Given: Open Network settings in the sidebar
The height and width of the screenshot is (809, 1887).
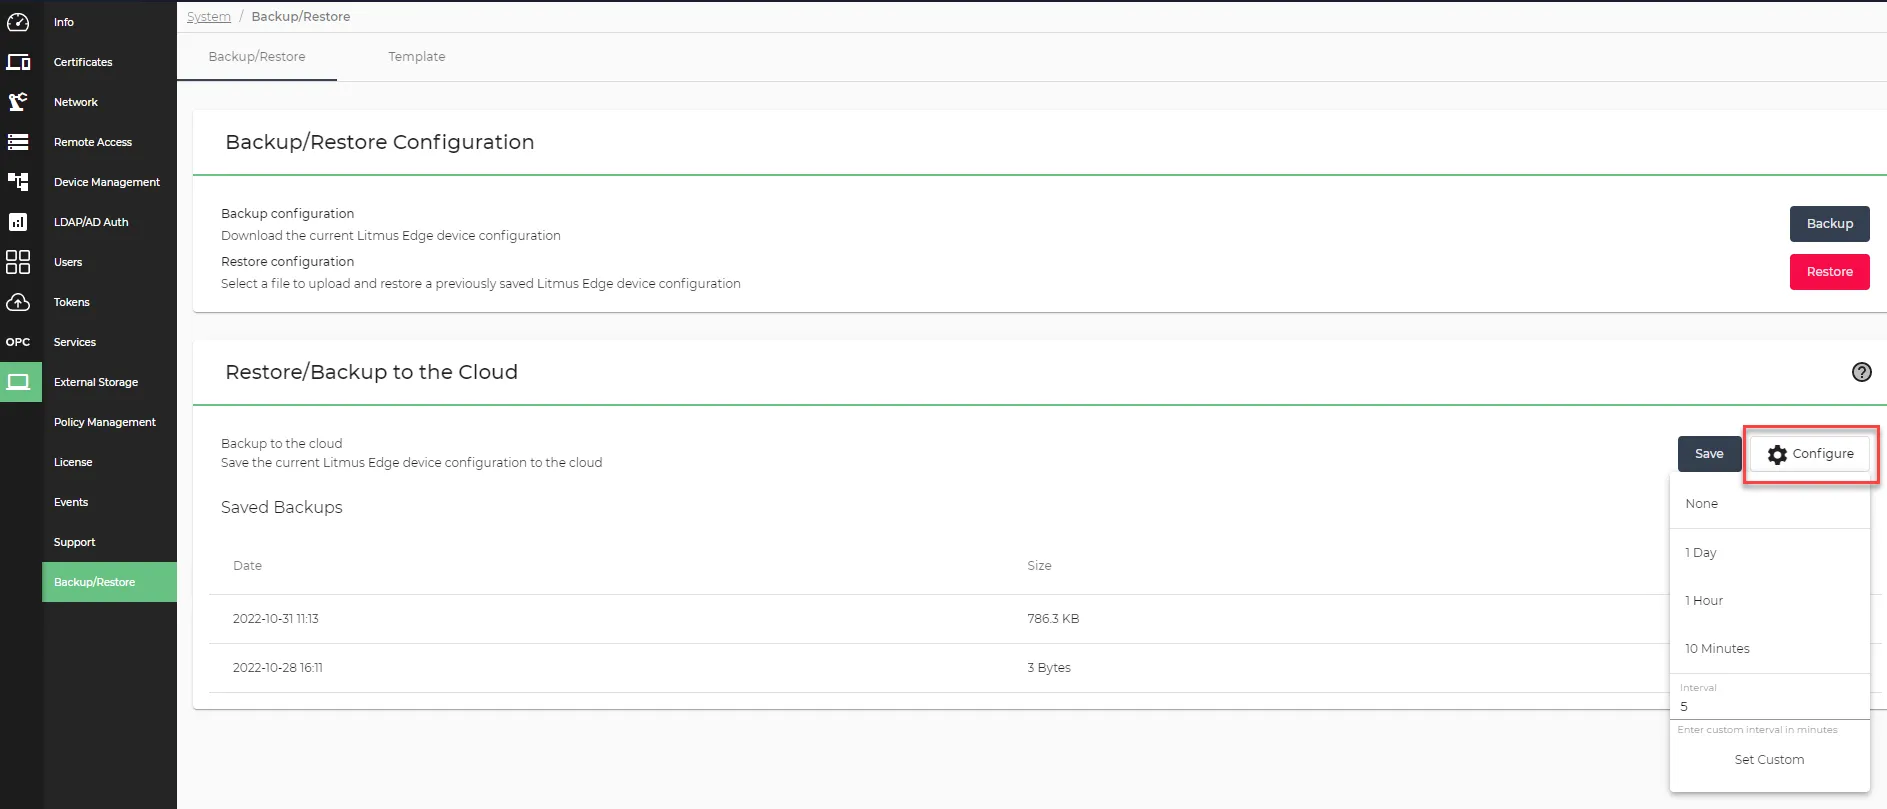Looking at the screenshot, I should 76,102.
